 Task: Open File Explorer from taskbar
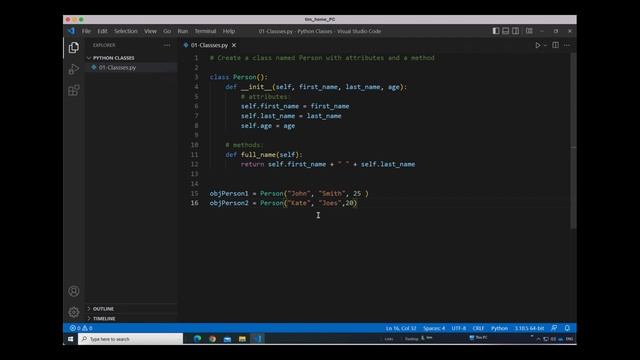tap(242, 339)
